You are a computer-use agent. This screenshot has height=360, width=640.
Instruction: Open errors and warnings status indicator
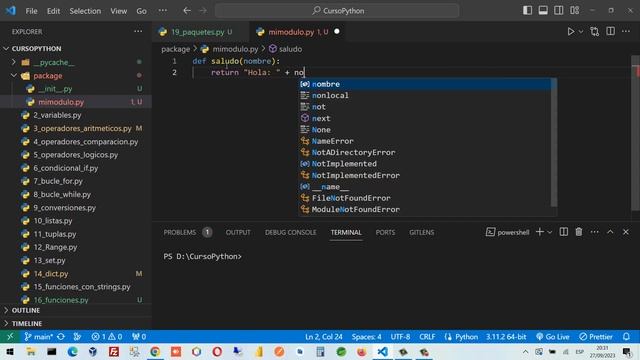pyautogui.click(x=107, y=337)
